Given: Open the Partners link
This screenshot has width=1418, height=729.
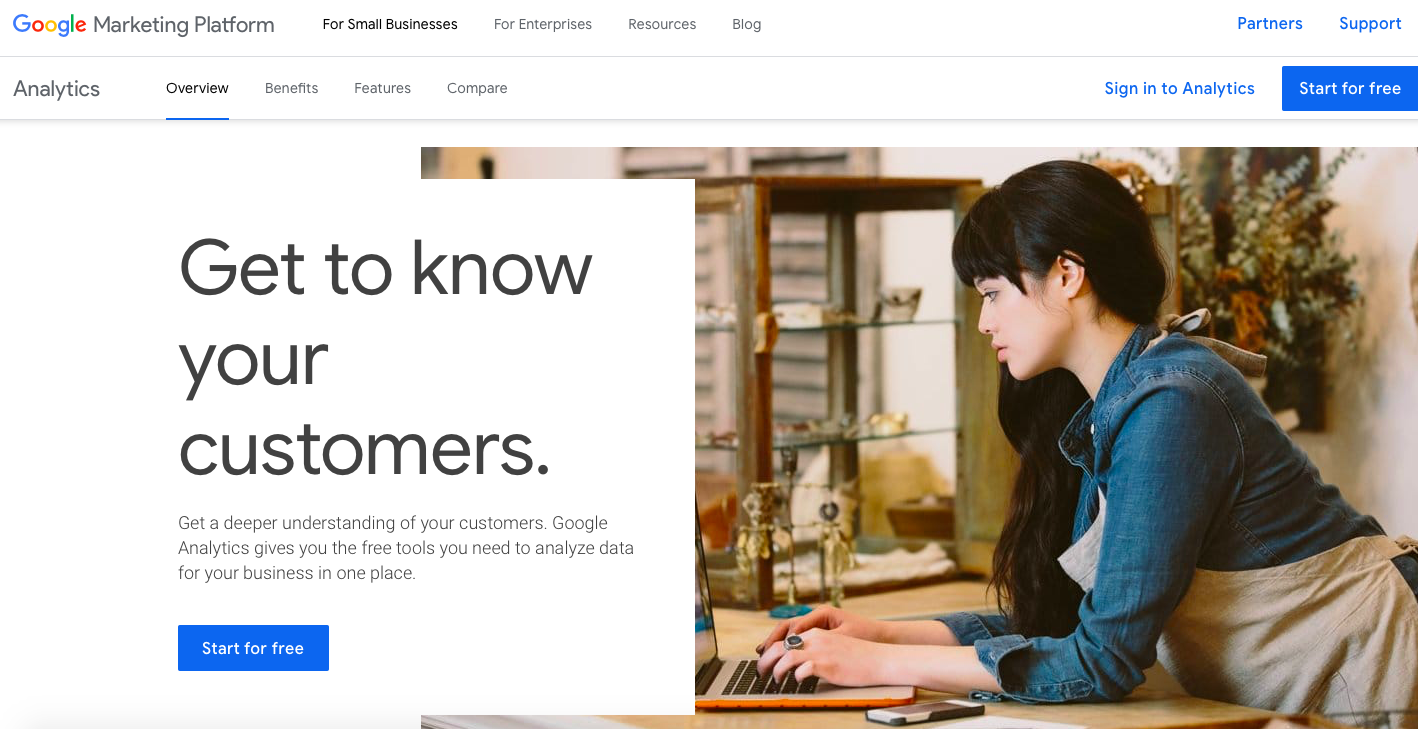Looking at the screenshot, I should coord(1270,24).
